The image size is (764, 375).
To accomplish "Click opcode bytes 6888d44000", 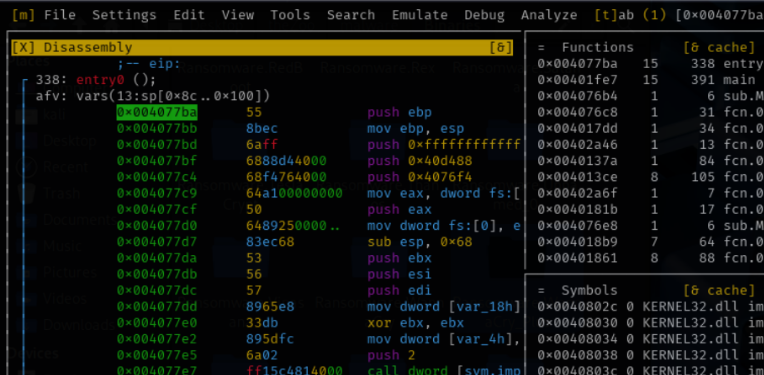I will (286, 161).
